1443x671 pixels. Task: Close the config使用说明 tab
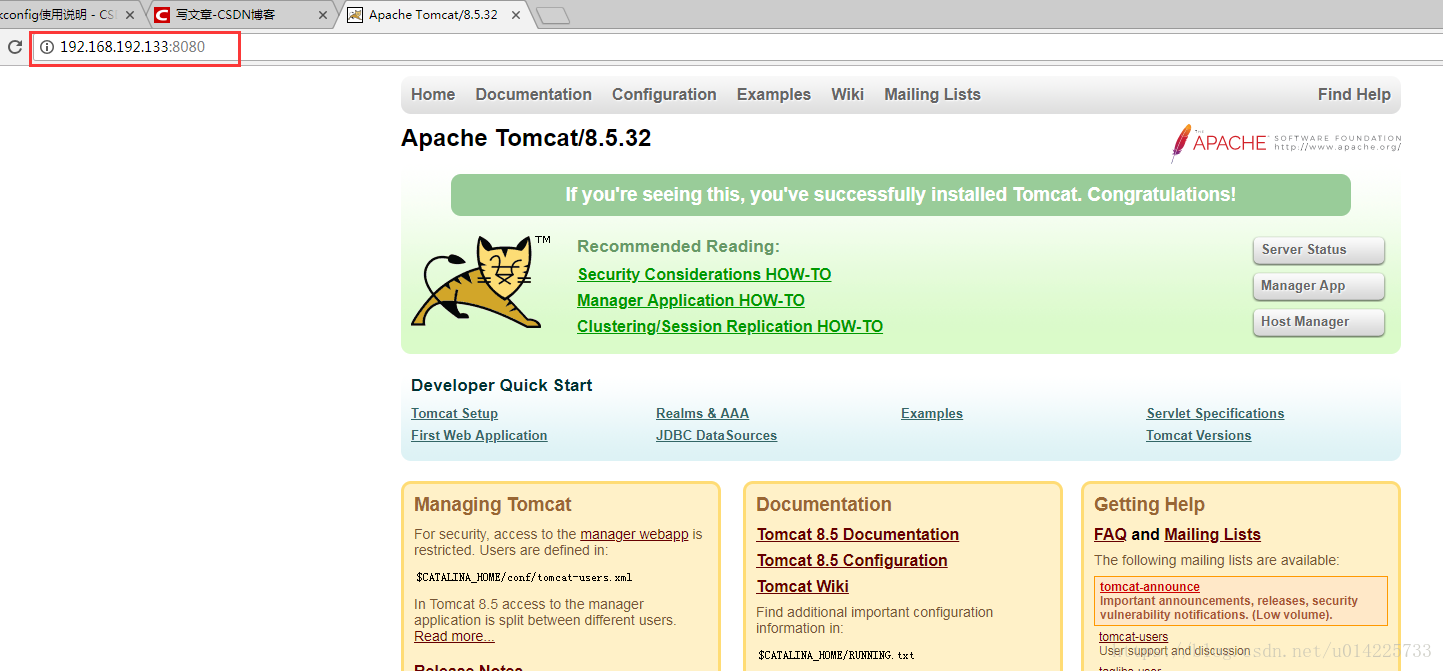point(130,15)
